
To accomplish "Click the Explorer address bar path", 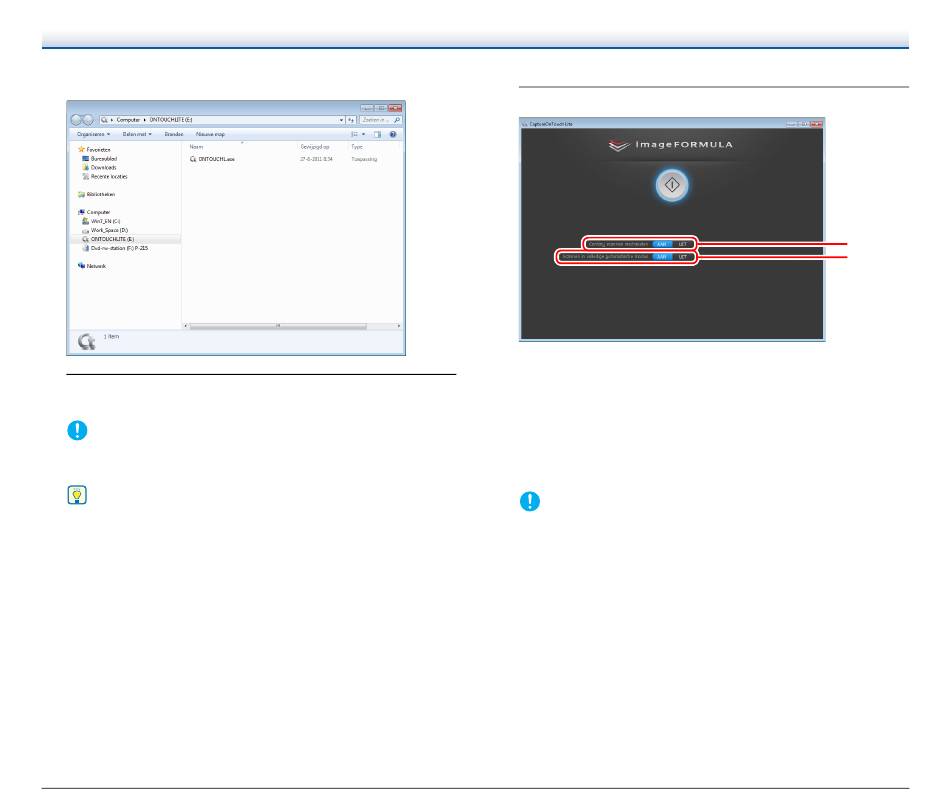I will [x=222, y=120].
